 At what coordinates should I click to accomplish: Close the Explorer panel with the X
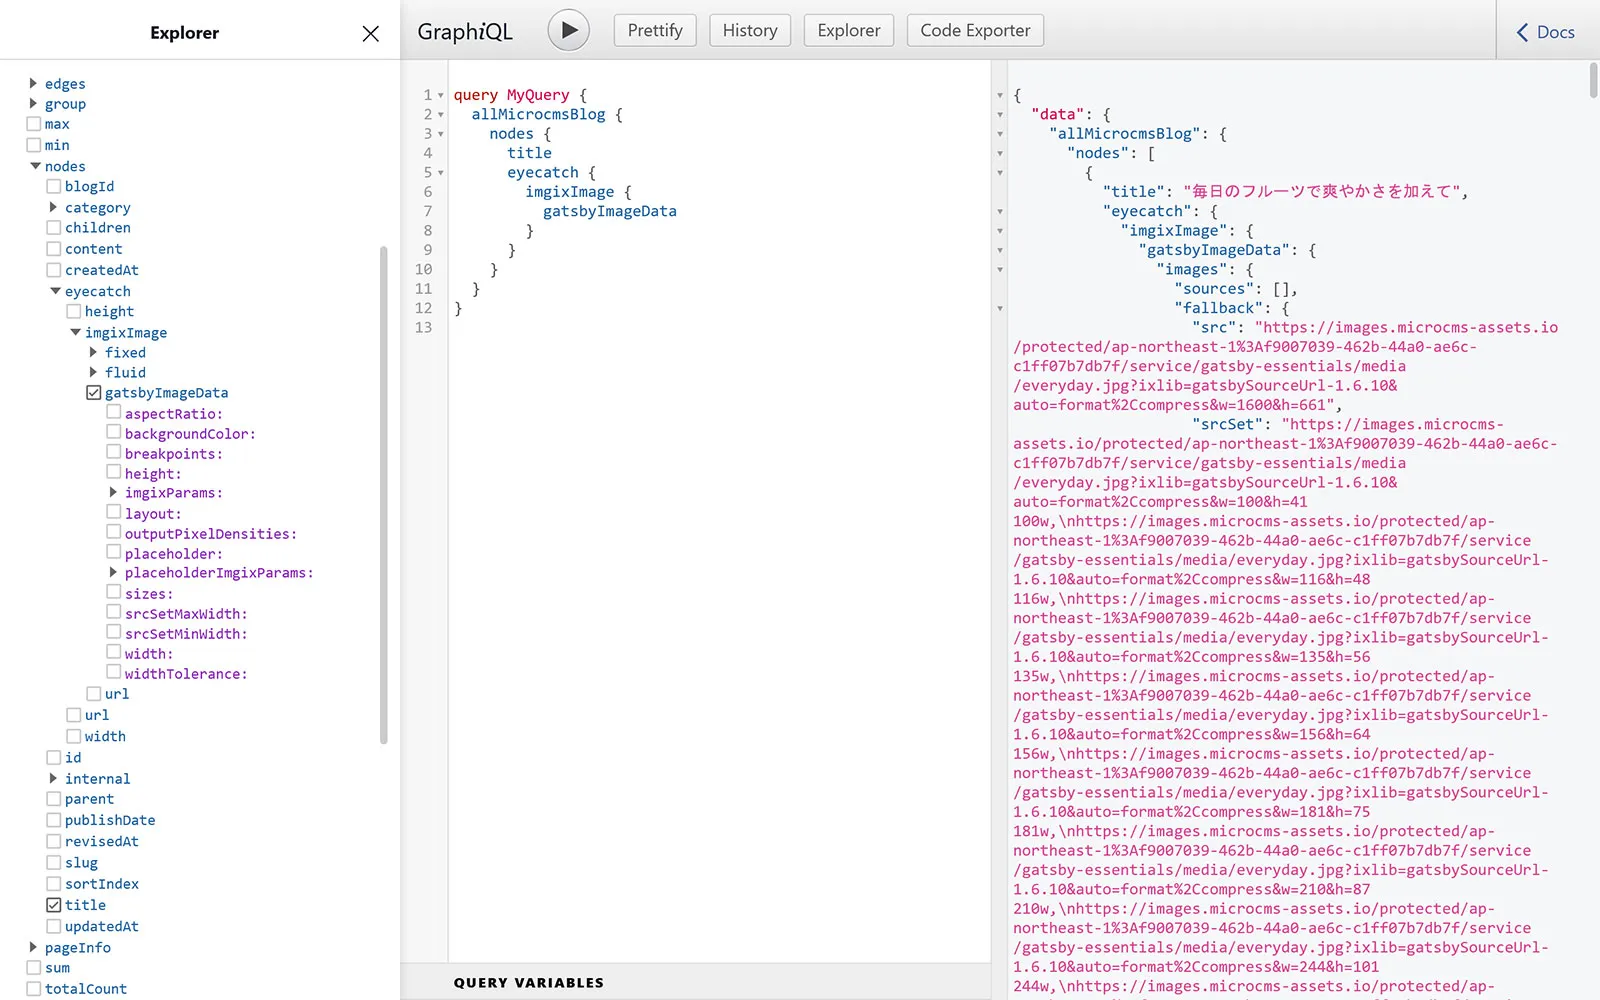pyautogui.click(x=370, y=34)
